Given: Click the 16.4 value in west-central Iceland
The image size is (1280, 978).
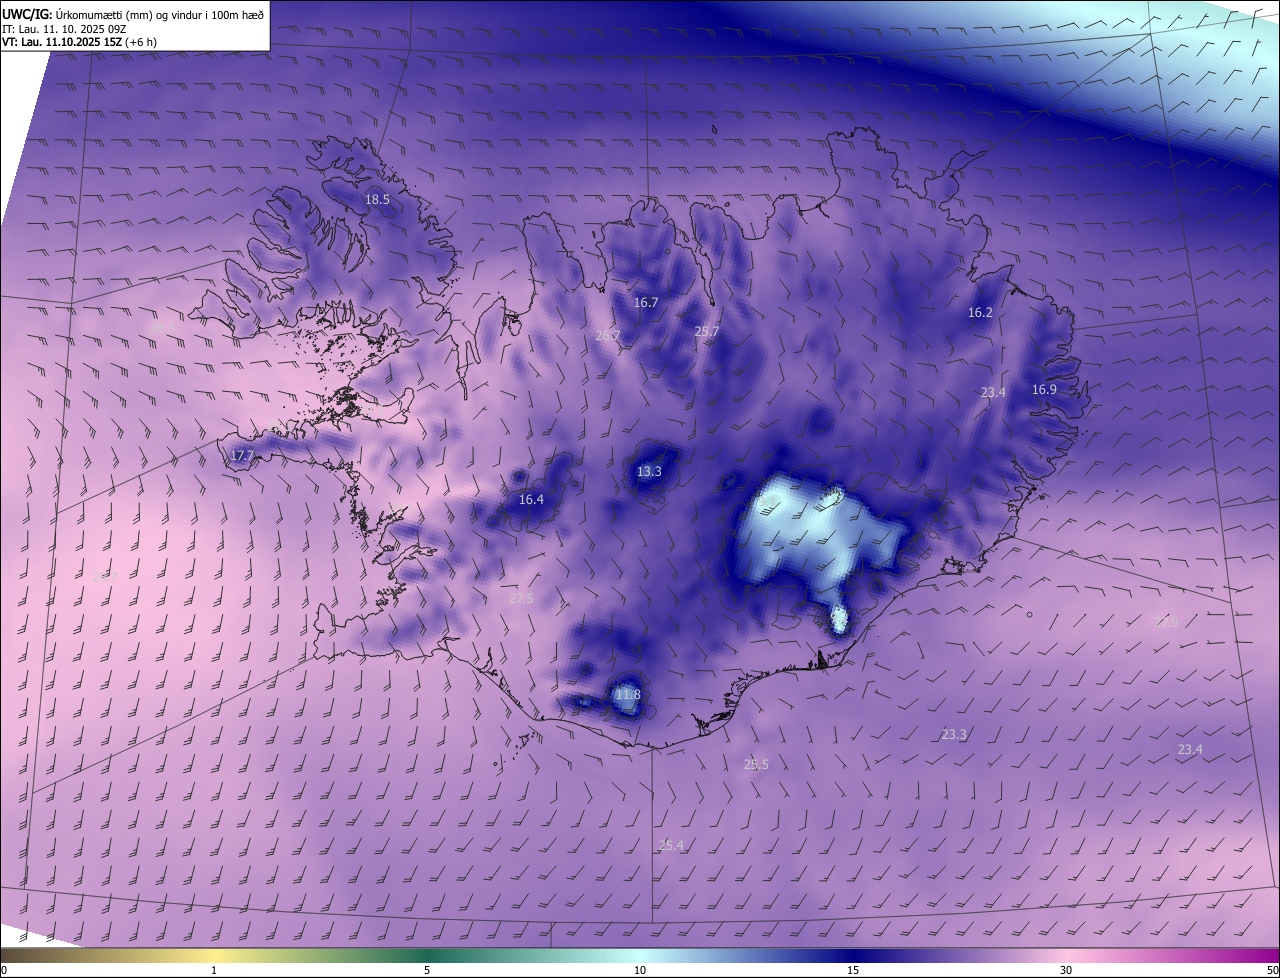Looking at the screenshot, I should pos(531,500).
